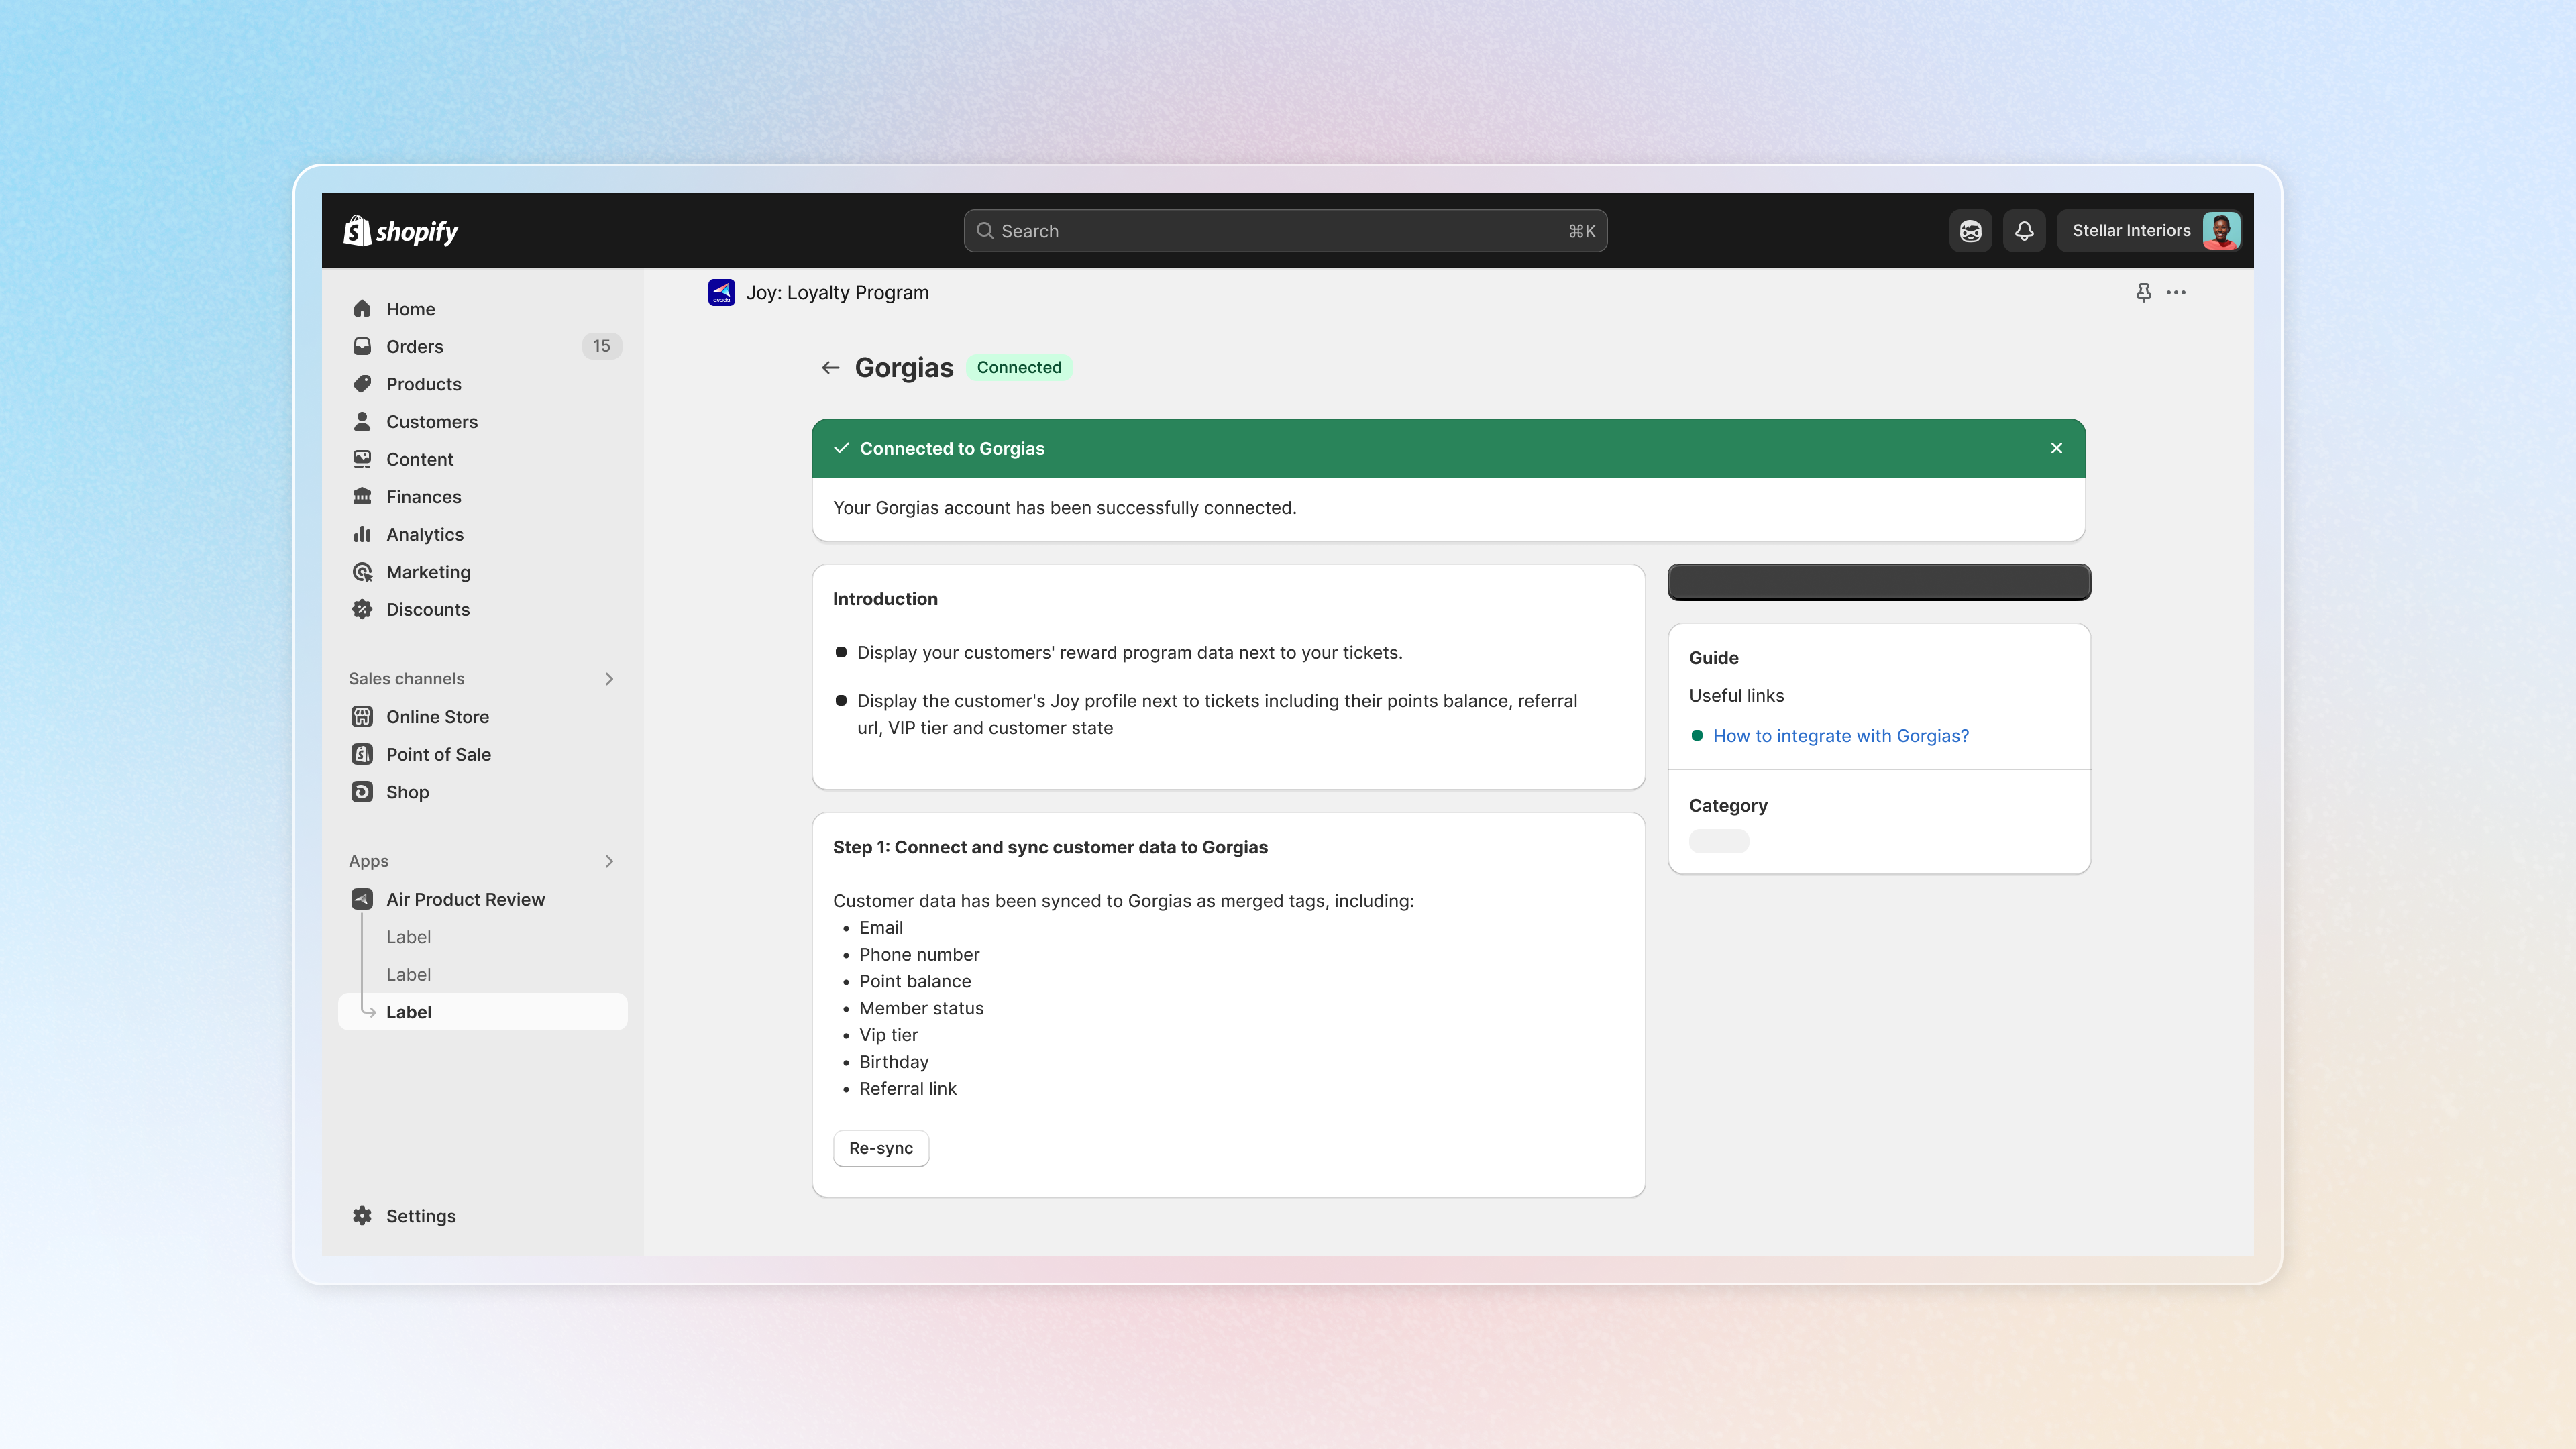Select the Air Product Review app
The height and width of the screenshot is (1449, 2576).
(465, 899)
